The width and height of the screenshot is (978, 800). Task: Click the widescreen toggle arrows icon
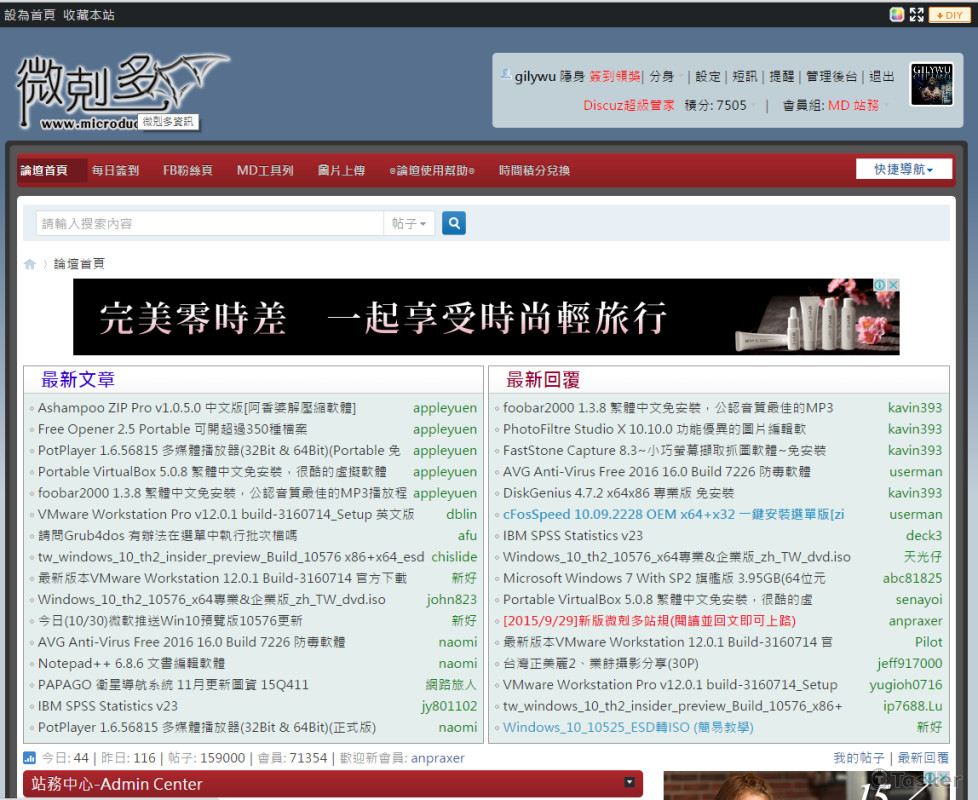click(916, 14)
